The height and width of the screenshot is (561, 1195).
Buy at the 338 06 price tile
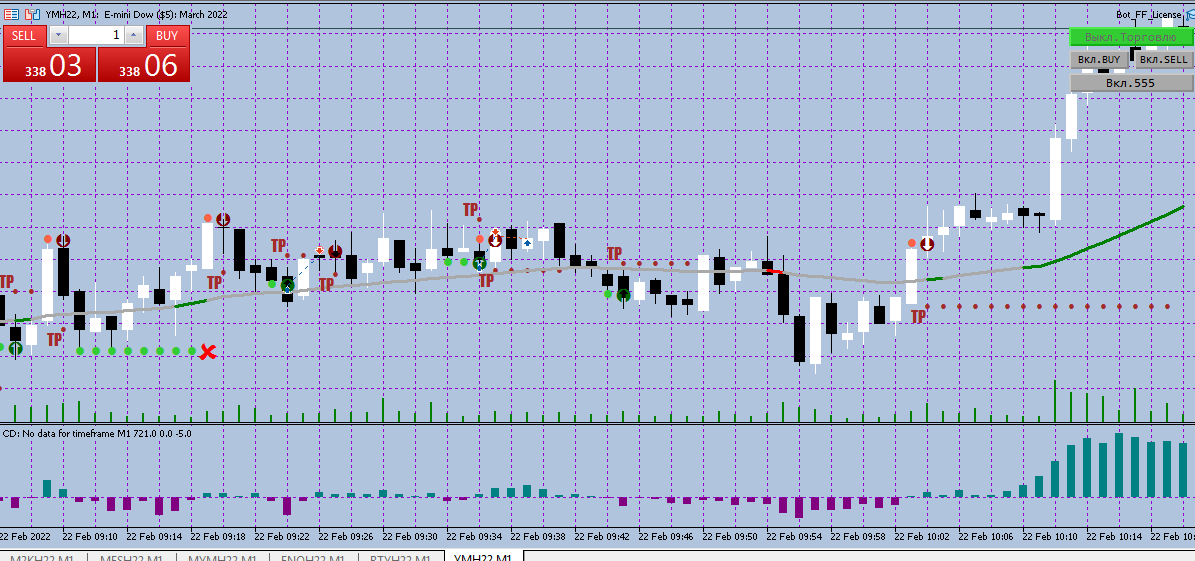tap(143, 65)
